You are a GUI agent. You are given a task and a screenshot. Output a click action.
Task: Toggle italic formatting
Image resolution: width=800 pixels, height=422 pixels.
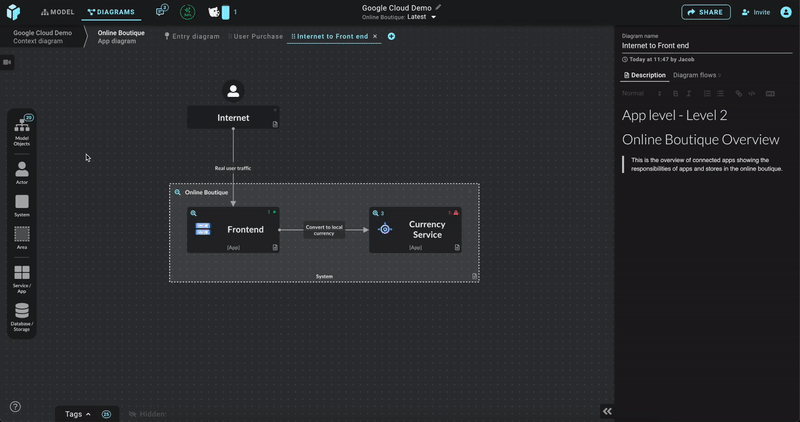(x=689, y=93)
